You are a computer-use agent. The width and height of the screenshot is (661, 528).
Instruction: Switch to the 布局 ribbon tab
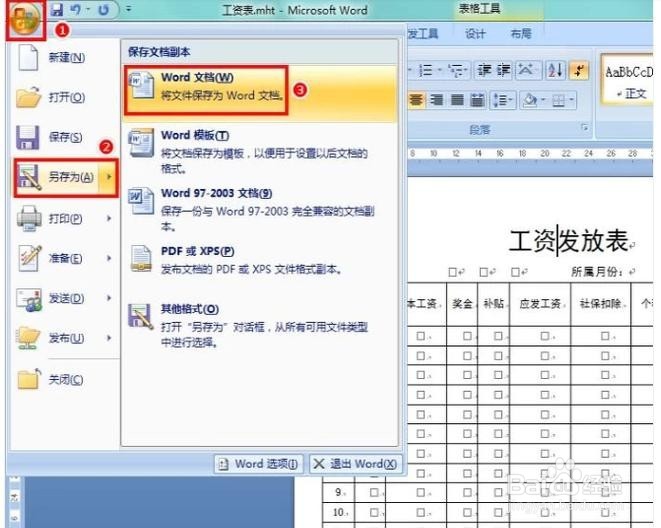(521, 34)
